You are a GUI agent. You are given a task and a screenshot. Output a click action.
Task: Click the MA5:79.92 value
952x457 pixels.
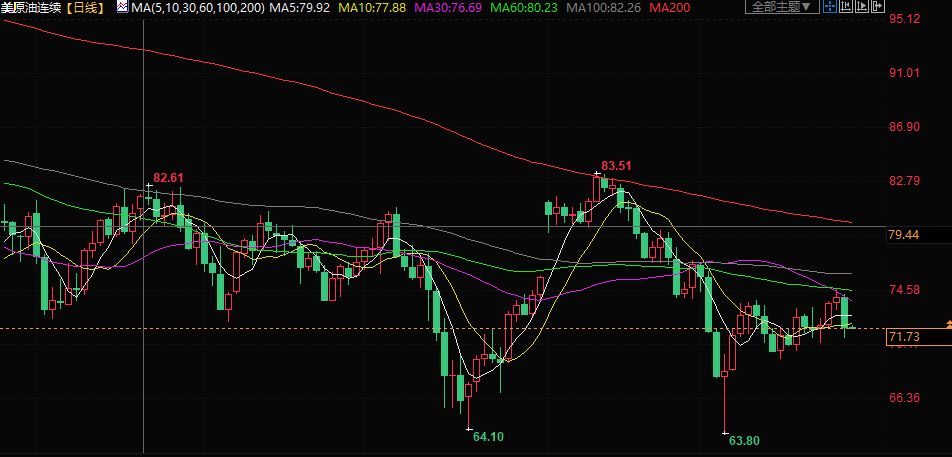299,8
